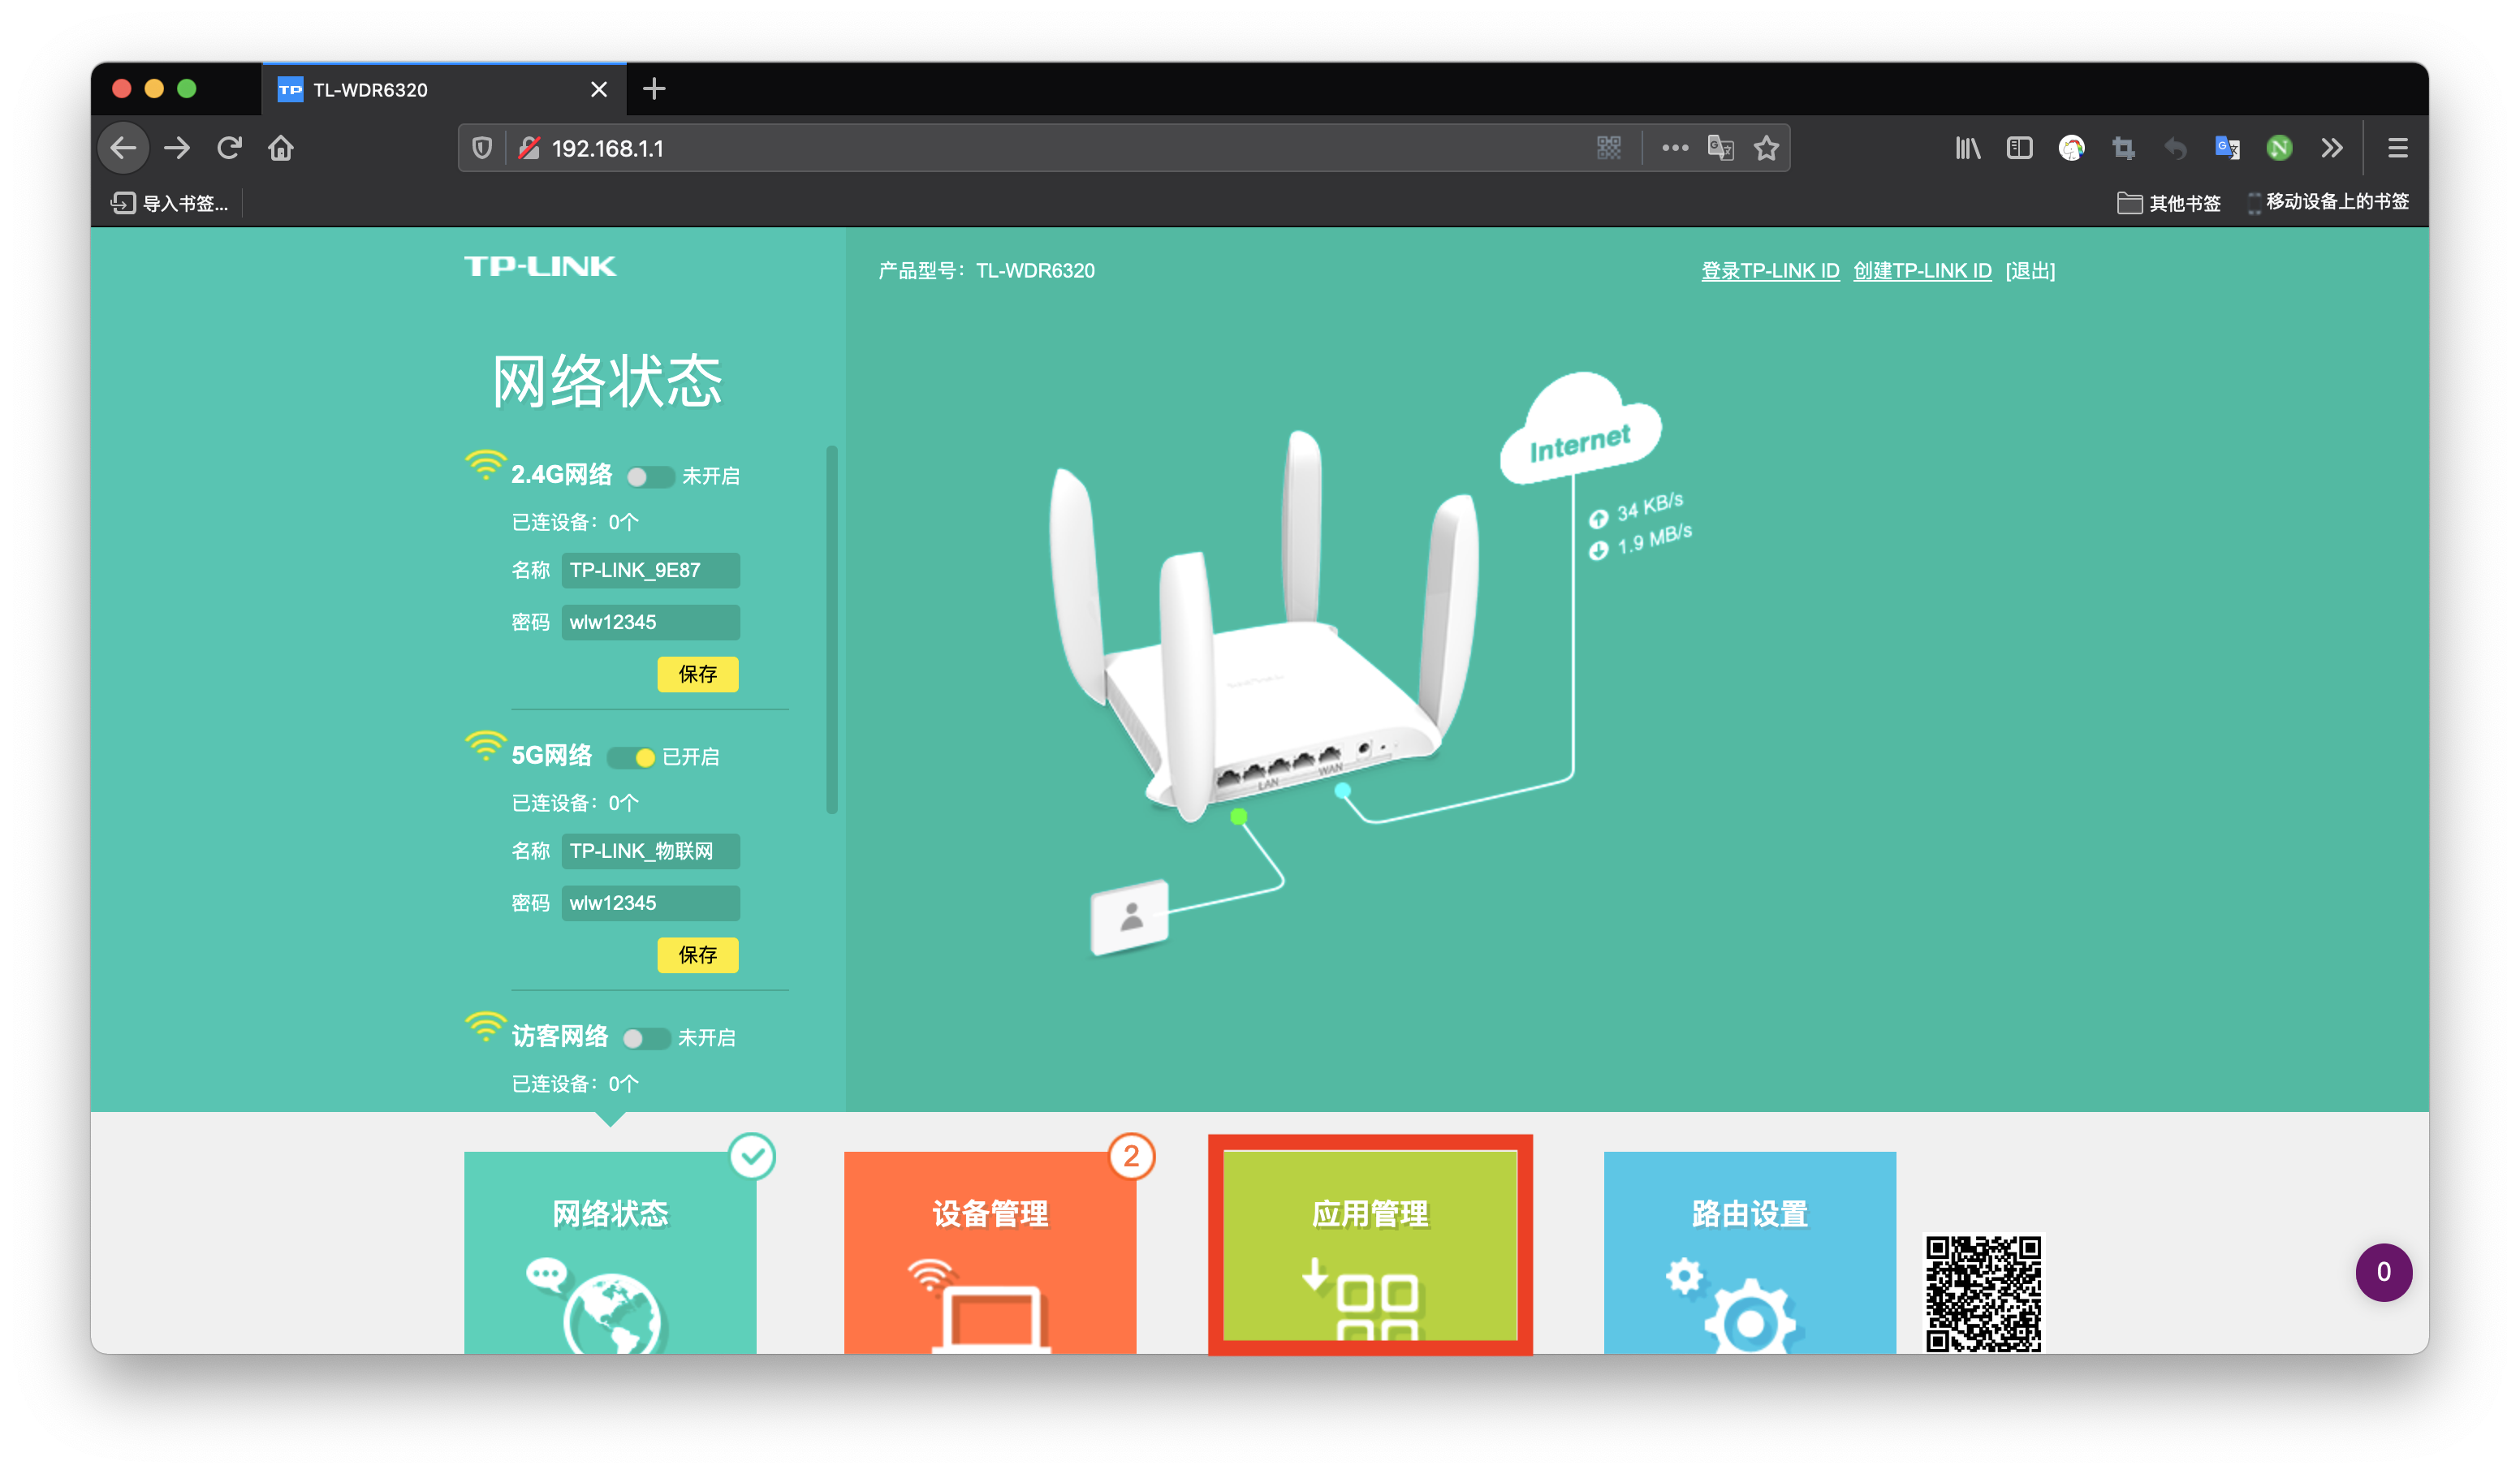Screen dimensions: 2520x1474
Task: Open the page actions three-dots menu
Action: [1675, 148]
